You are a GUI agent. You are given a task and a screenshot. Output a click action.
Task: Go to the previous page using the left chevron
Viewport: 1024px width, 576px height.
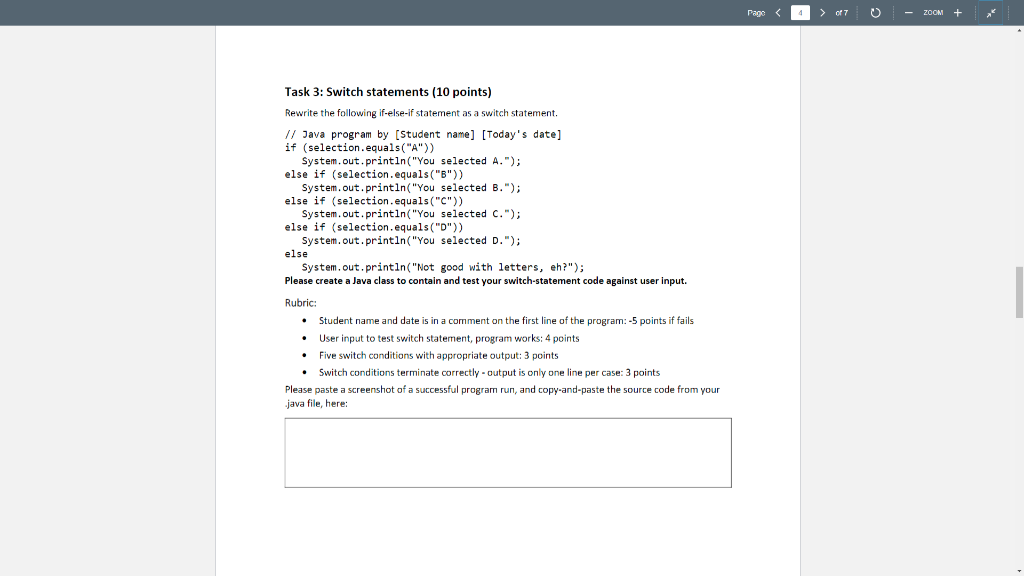(x=777, y=12)
